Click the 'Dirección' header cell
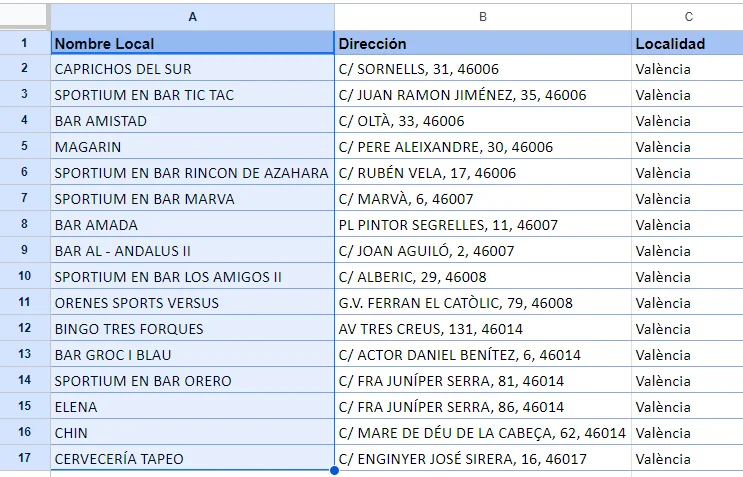Screen dimensions: 743x477 click(483, 44)
